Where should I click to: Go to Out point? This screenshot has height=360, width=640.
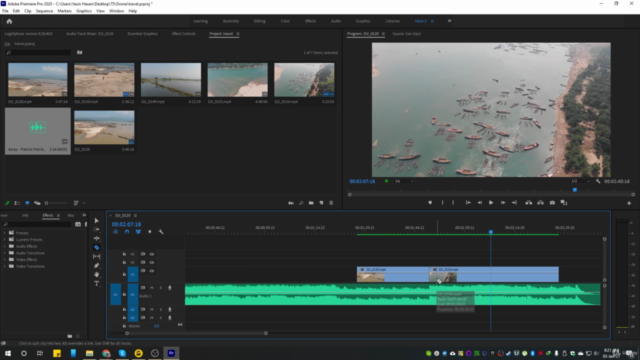tap(514, 202)
